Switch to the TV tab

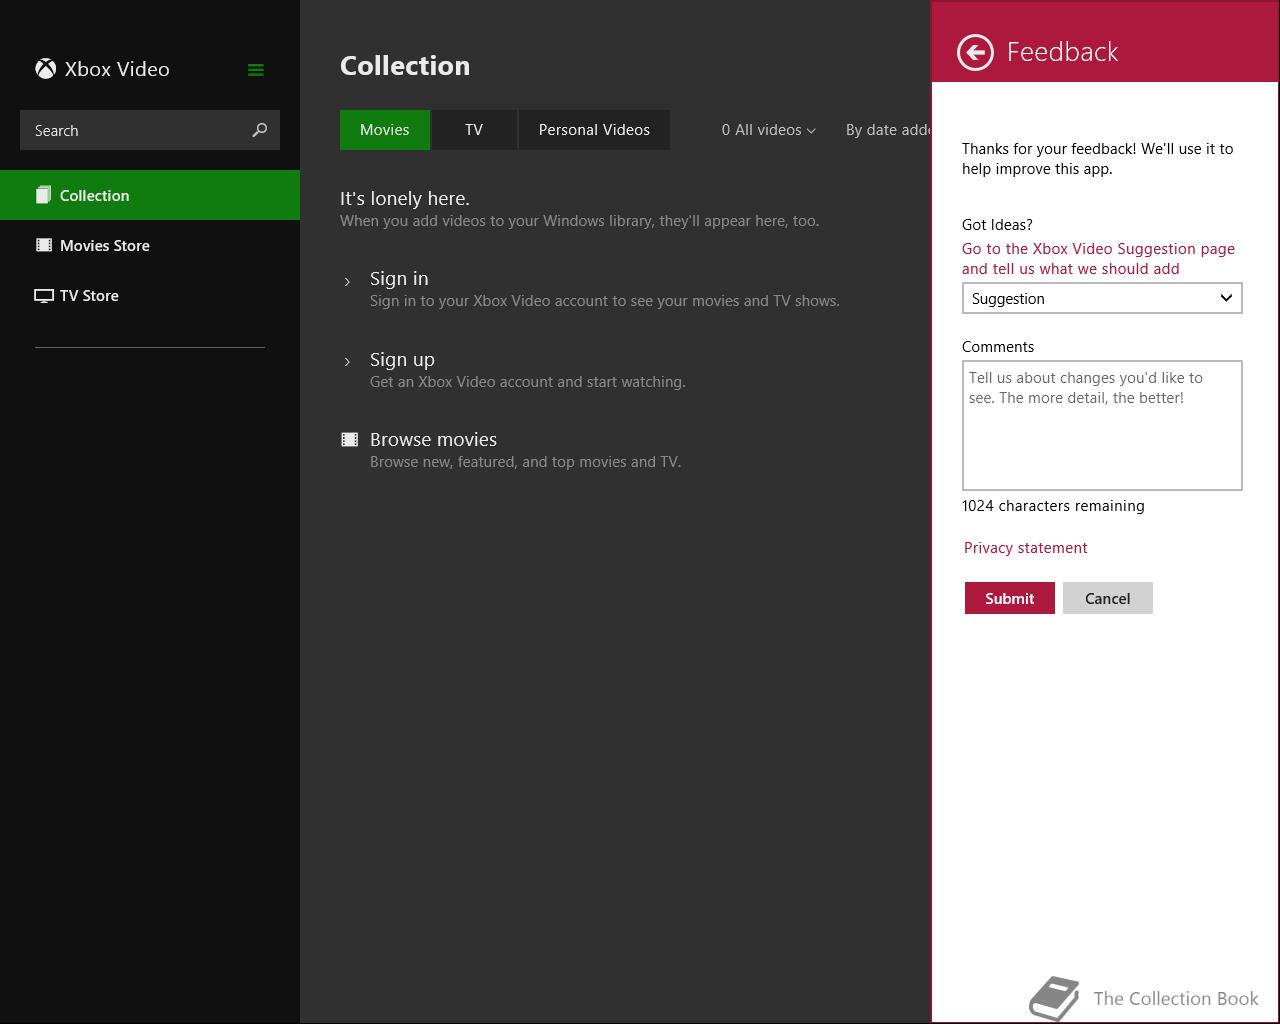coord(474,130)
